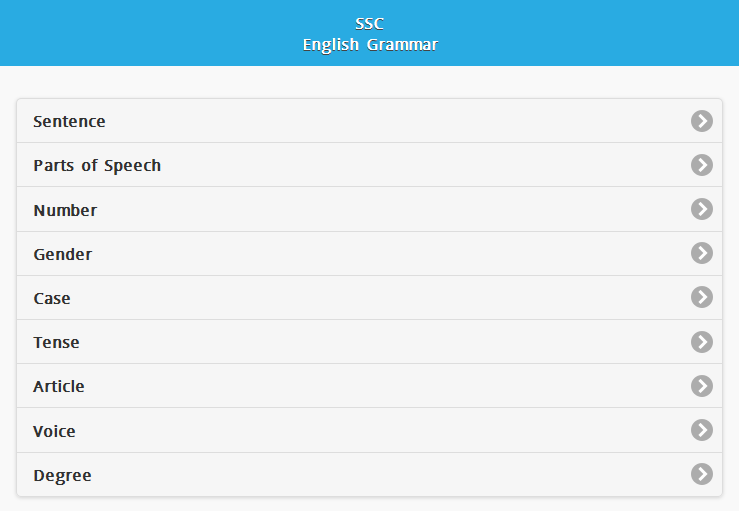
Task: Navigate to the Voice section
Action: pyautogui.click(x=54, y=431)
